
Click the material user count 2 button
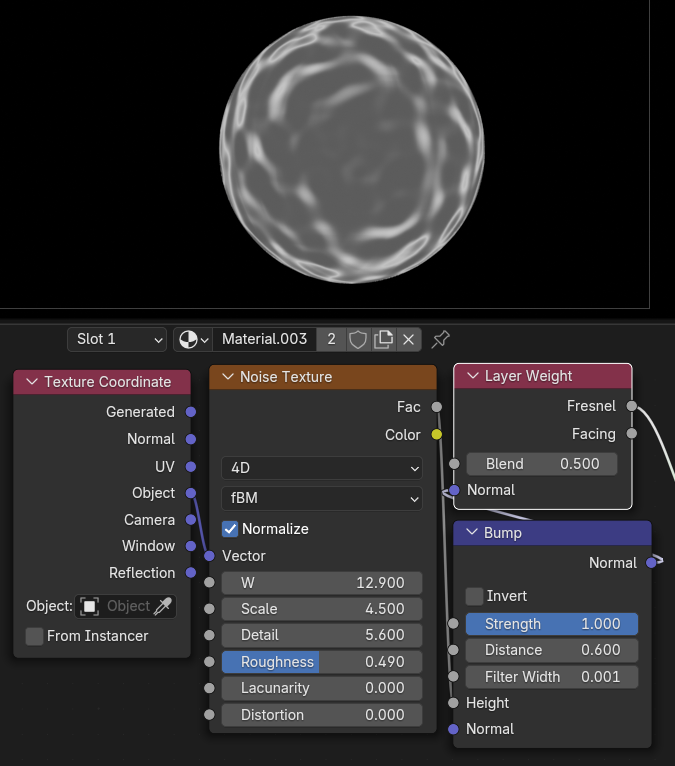[x=331, y=339]
